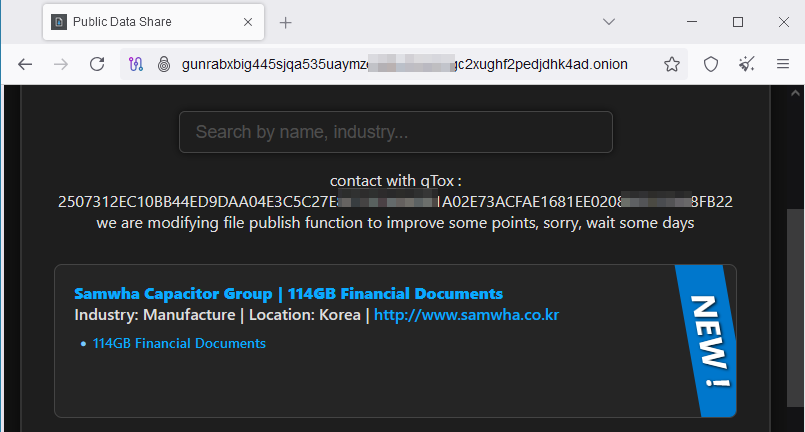Click the 'Industry: Manufacture' text
The height and width of the screenshot is (432, 805).
(x=155, y=314)
